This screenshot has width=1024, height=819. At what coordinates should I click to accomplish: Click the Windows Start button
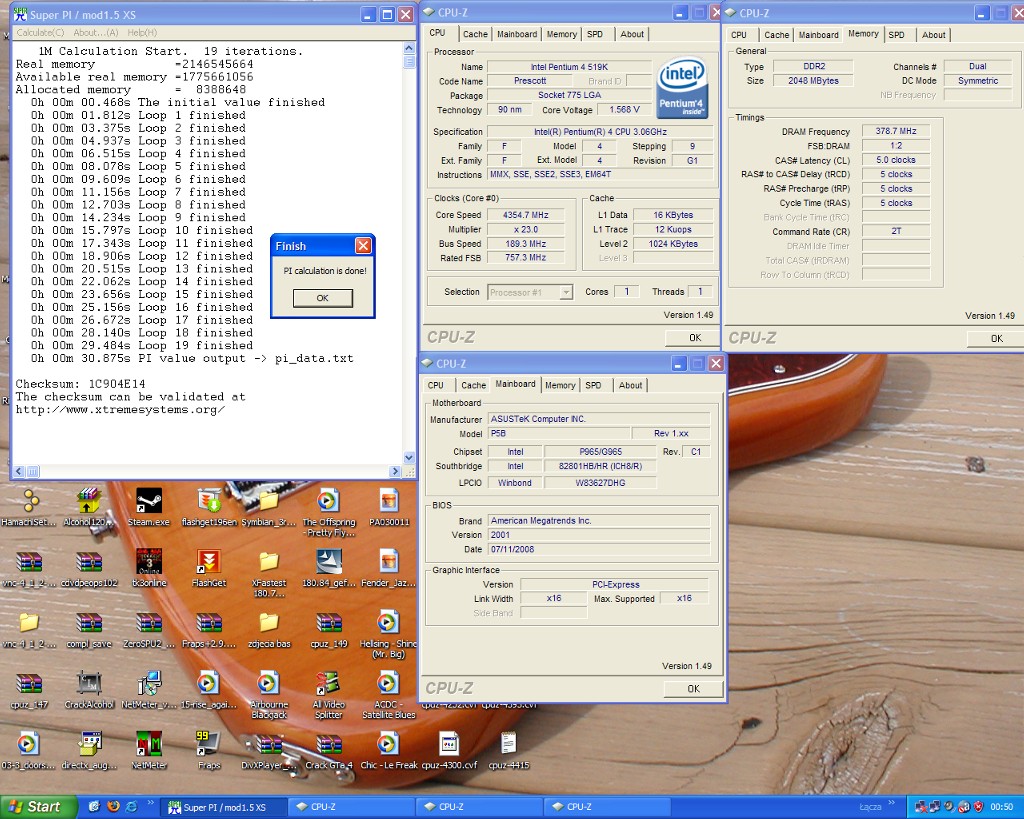coord(38,807)
